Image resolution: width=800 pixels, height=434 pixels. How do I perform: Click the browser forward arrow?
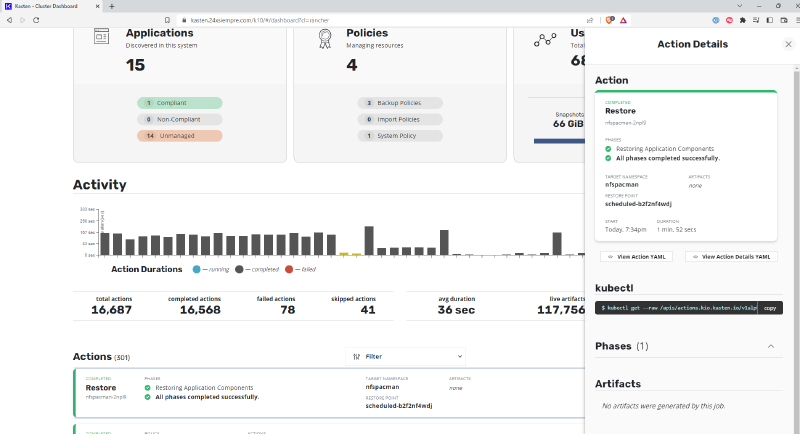[22, 20]
